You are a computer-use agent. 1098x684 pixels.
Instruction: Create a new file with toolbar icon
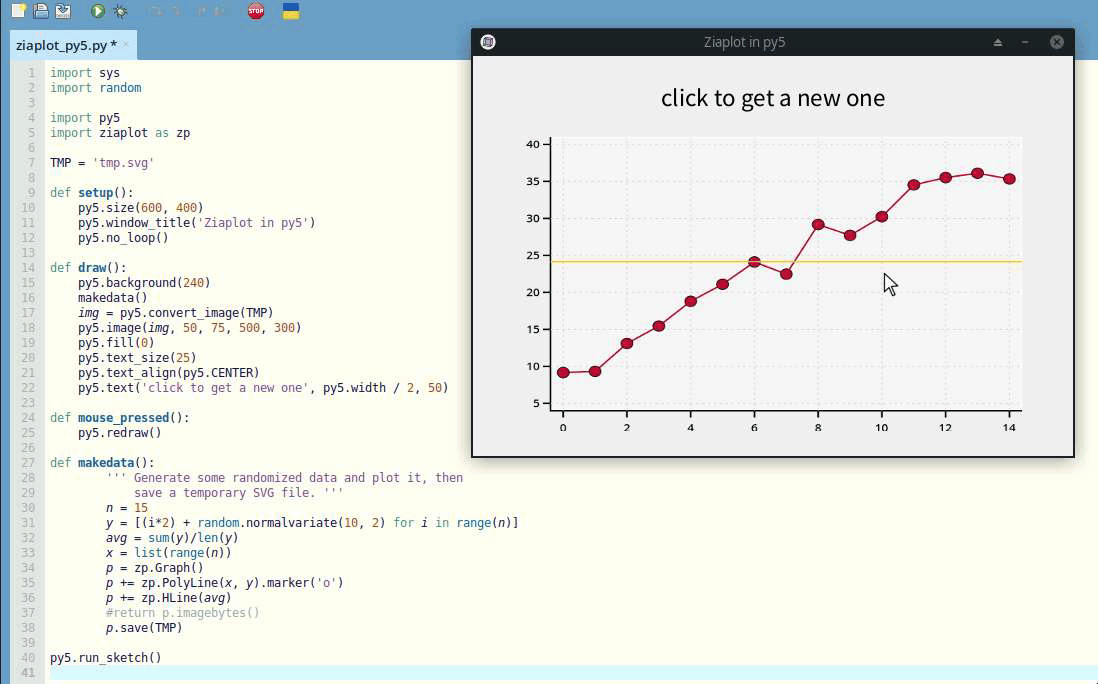[18, 11]
